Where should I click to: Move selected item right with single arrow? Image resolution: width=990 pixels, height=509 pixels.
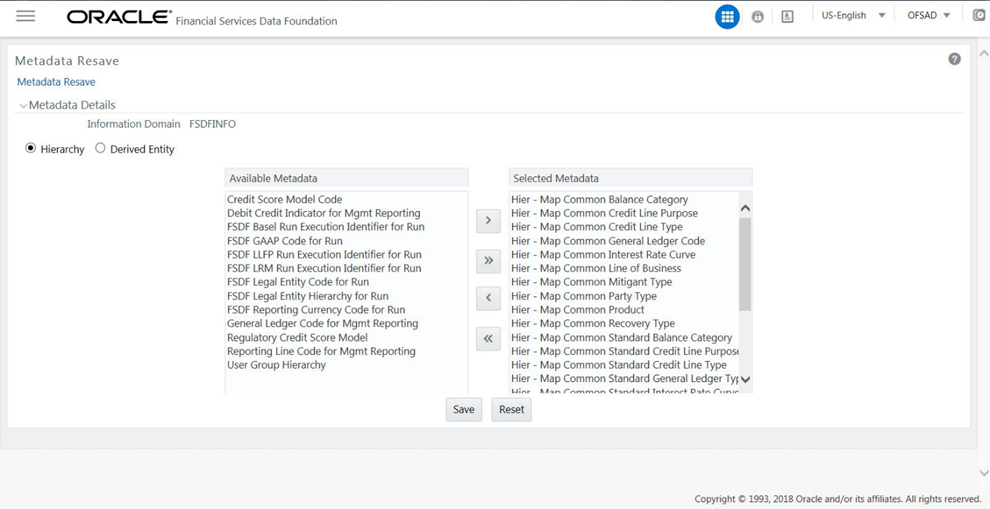(488, 220)
